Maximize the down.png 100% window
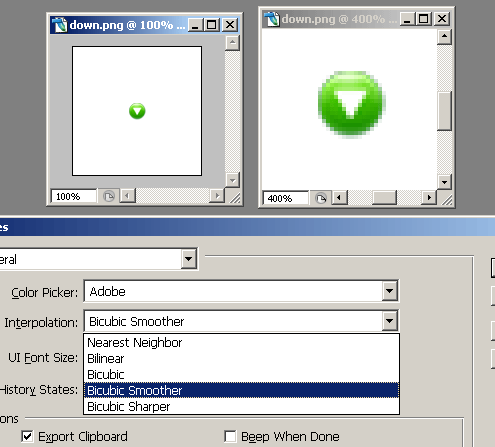Screen dimensions: 495x447 coord(212,25)
